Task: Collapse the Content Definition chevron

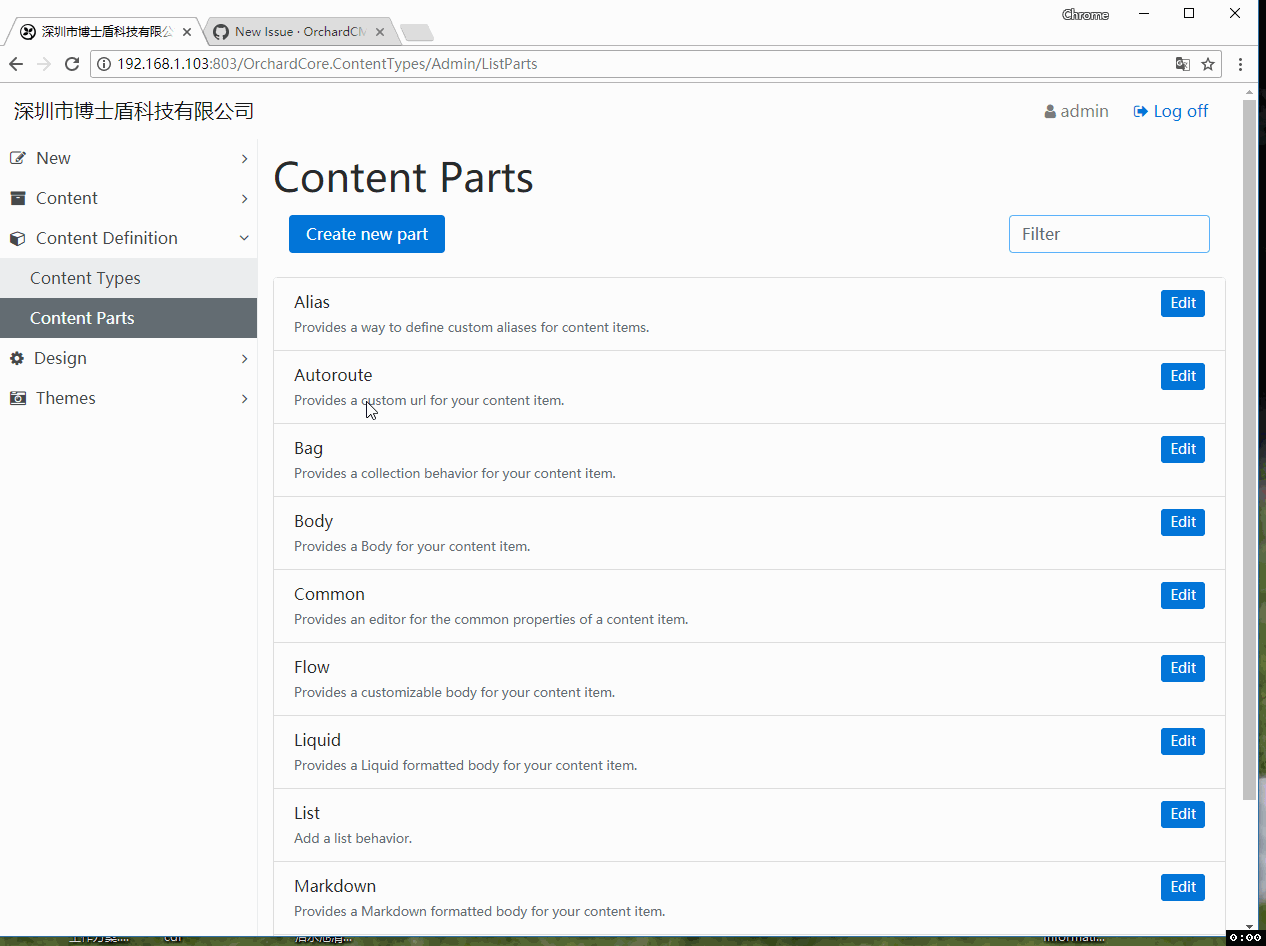Action: (244, 238)
